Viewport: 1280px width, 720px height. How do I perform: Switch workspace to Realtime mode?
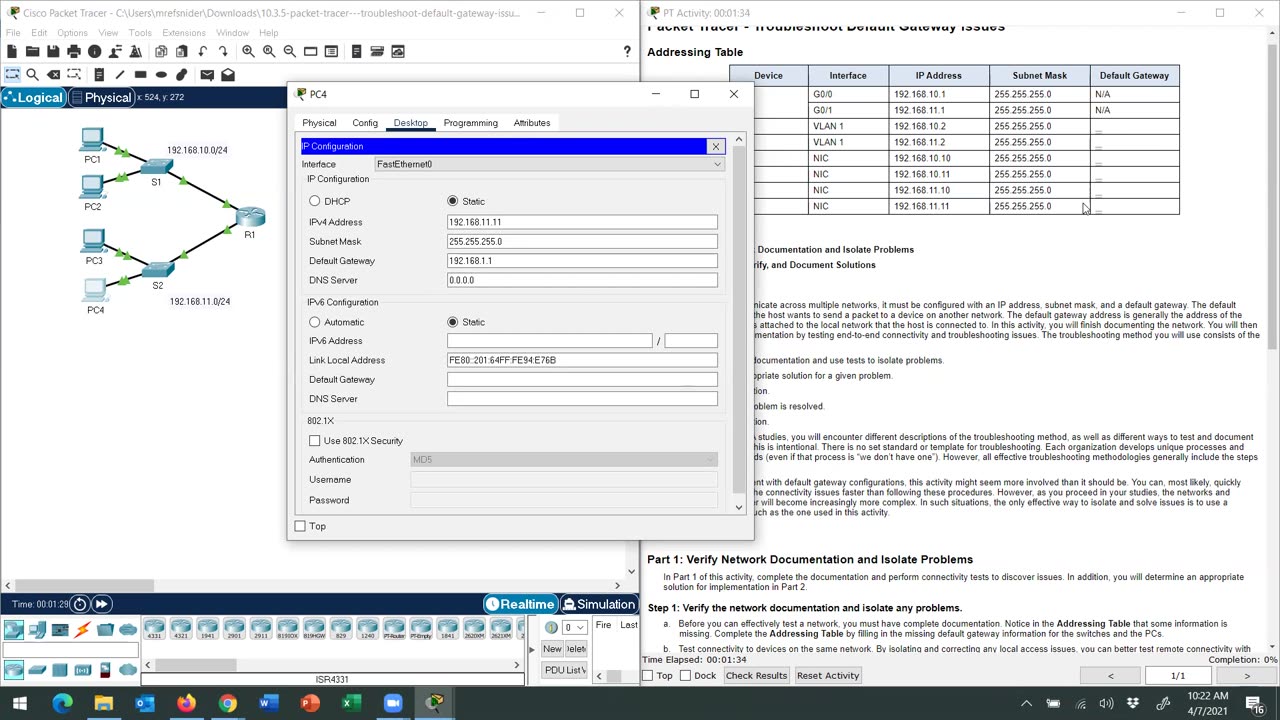pyautogui.click(x=520, y=604)
